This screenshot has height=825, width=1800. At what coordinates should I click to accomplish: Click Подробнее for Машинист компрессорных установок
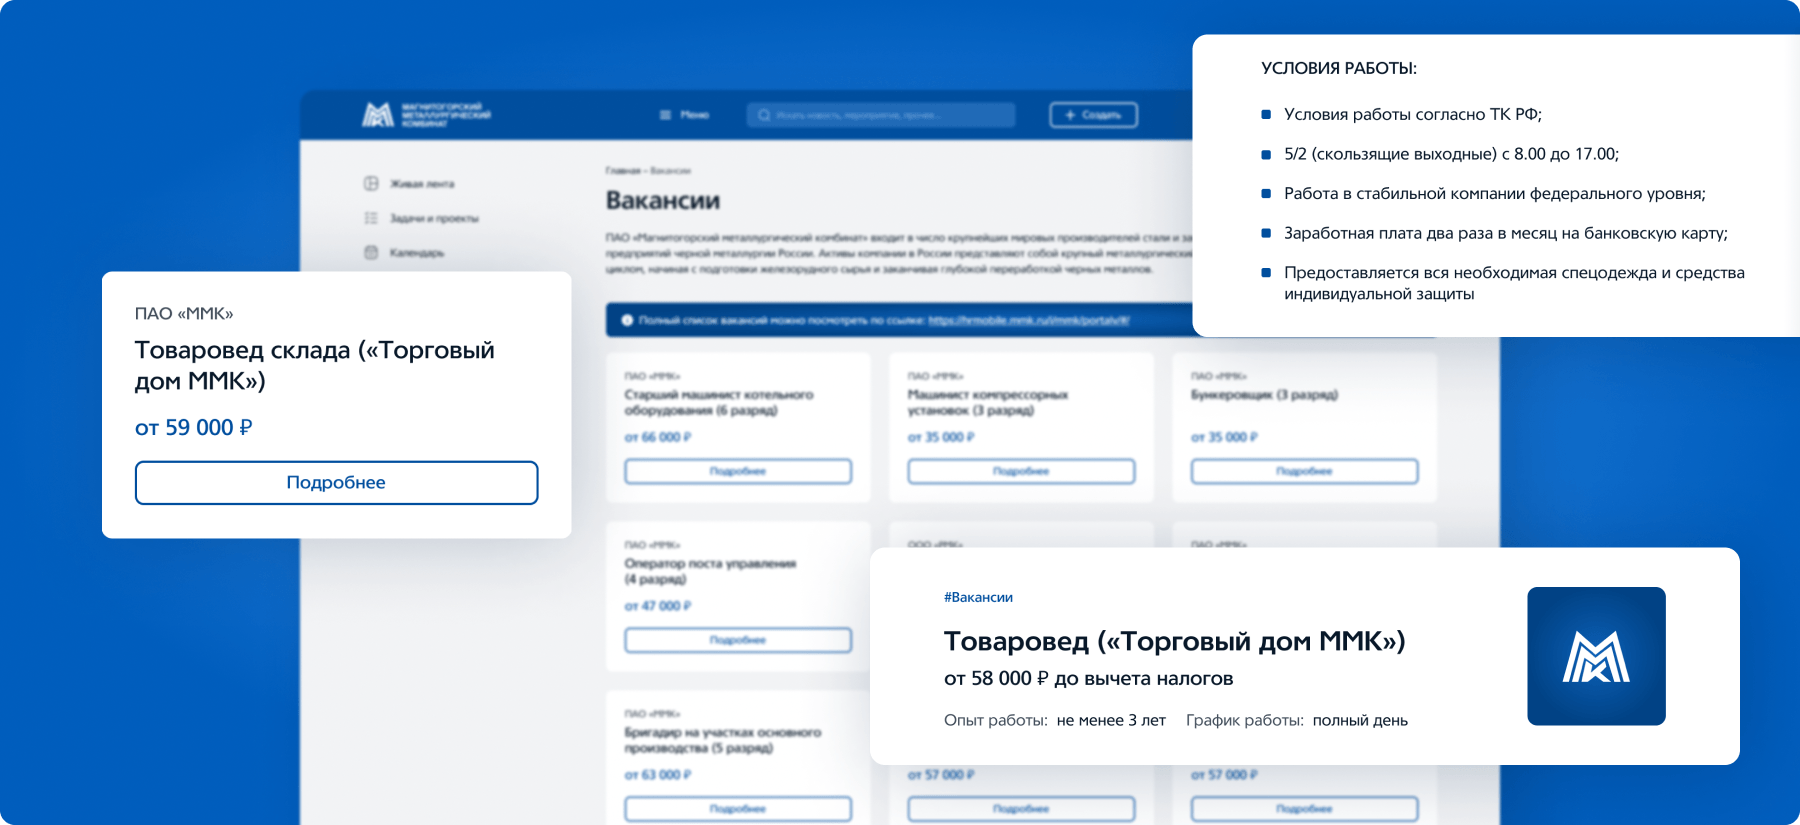[1021, 471]
